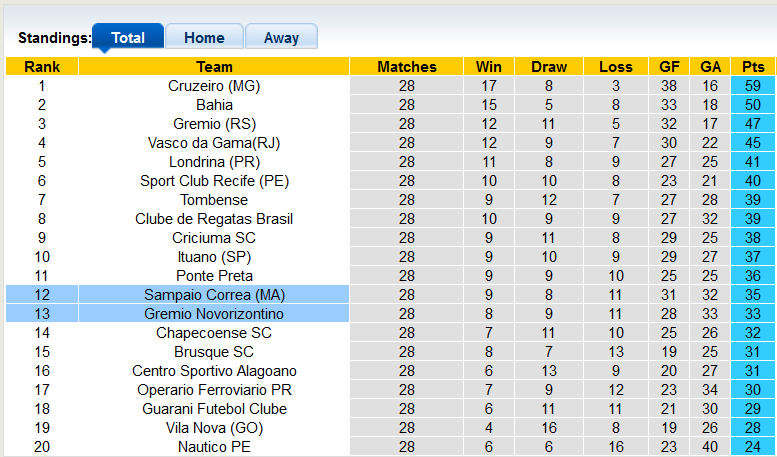
Task: Open the Chapecoense SC team link
Action: tap(214, 333)
